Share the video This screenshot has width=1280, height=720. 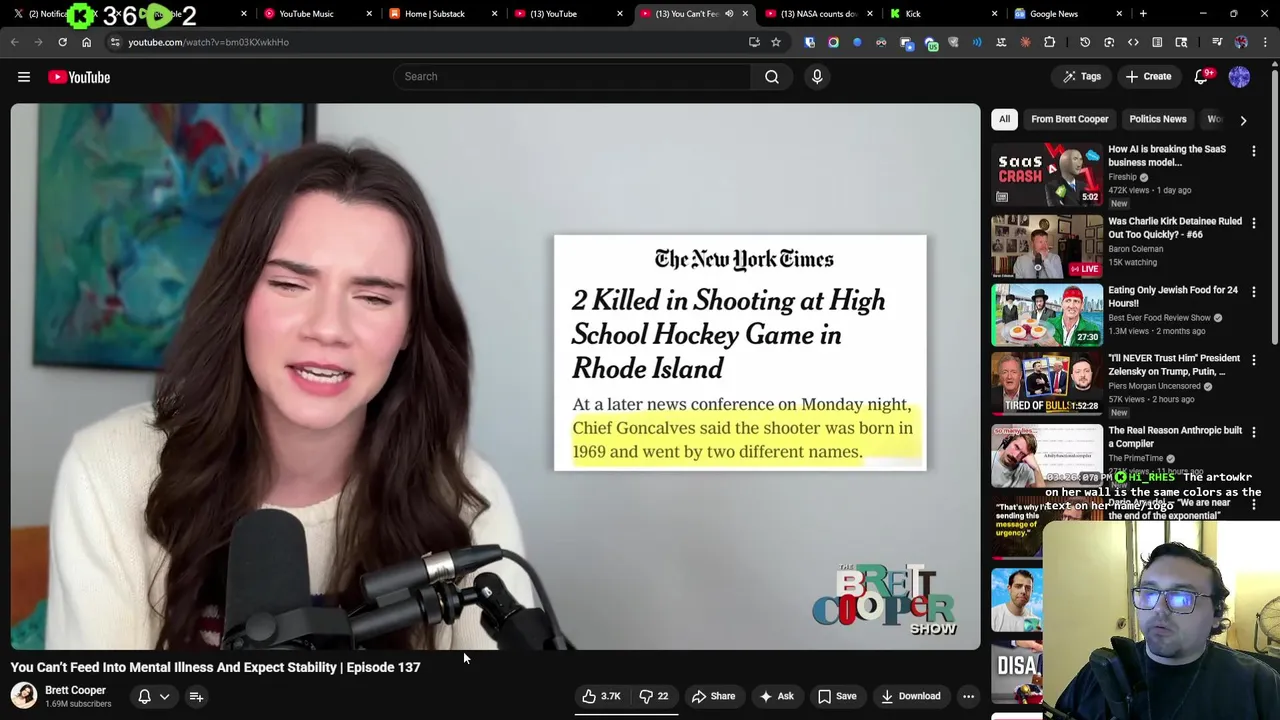[x=713, y=697]
